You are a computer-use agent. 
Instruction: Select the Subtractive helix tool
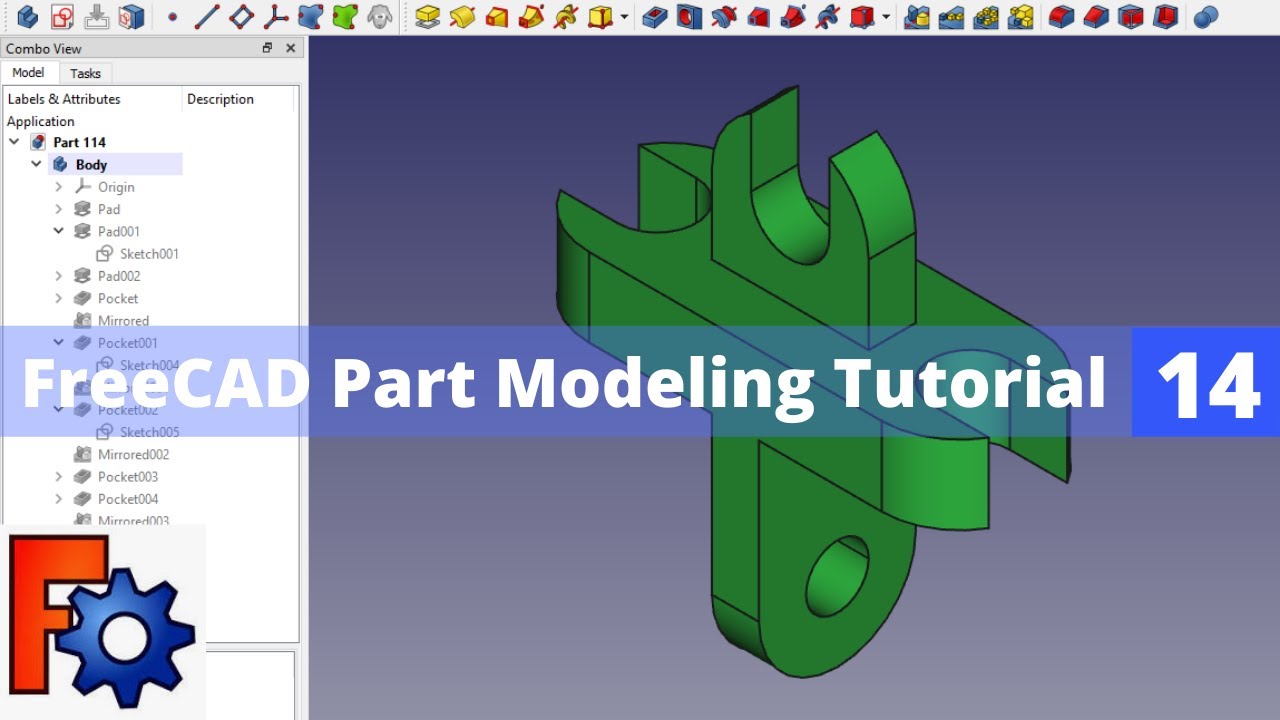(x=827, y=16)
